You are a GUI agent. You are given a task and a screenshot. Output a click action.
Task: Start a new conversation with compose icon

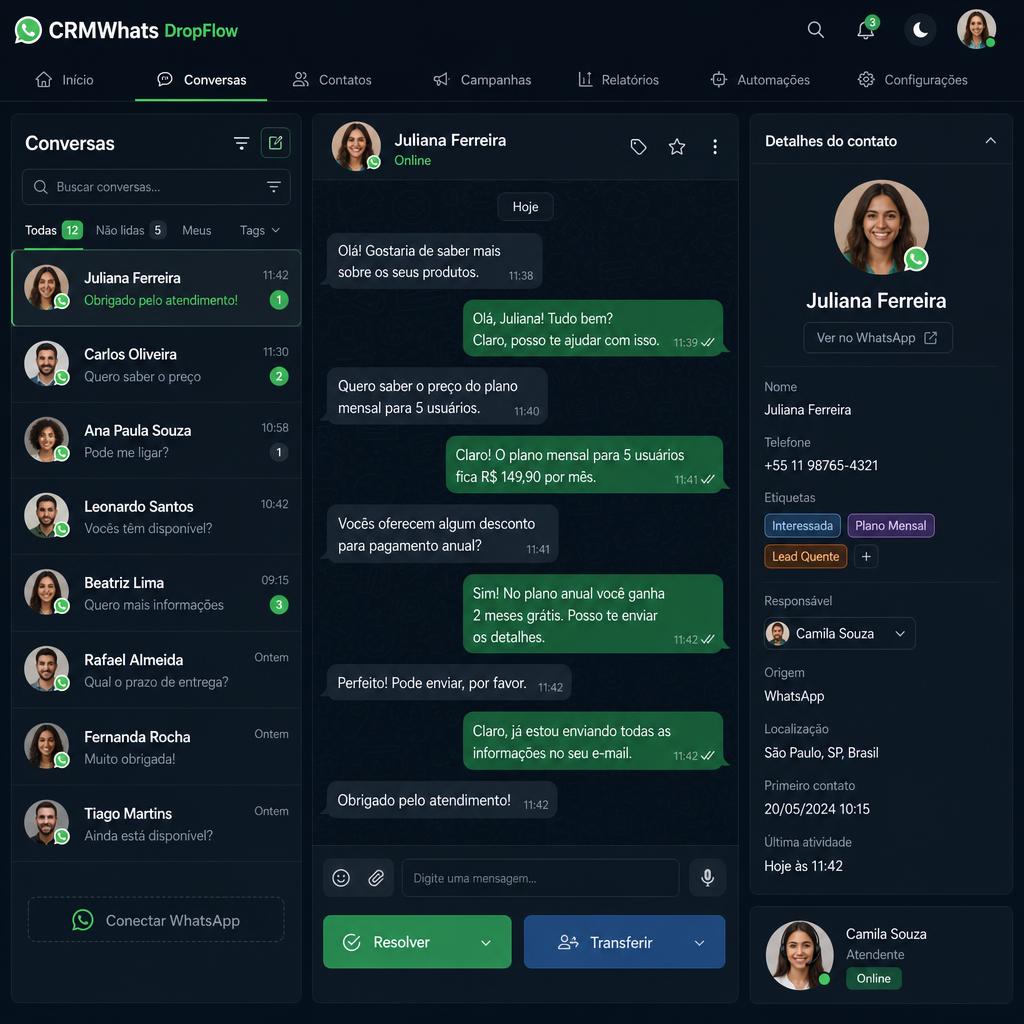coord(275,142)
